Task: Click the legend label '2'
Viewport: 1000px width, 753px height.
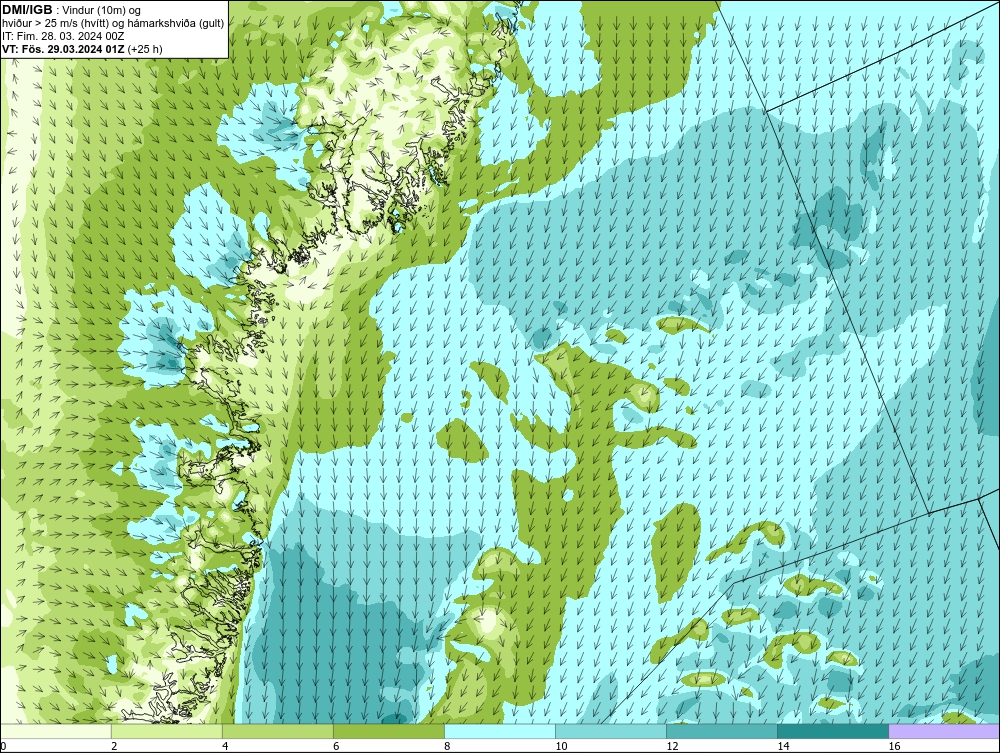Action: [114, 746]
